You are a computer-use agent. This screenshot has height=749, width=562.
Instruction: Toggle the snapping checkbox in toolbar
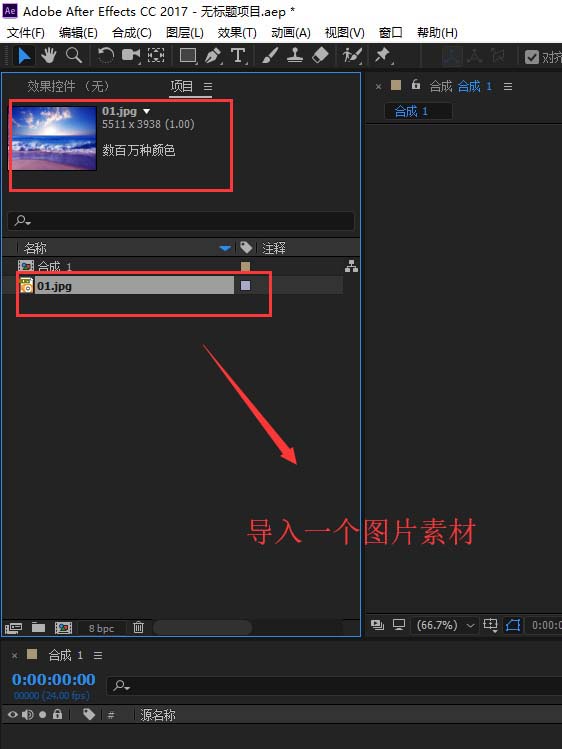click(531, 57)
